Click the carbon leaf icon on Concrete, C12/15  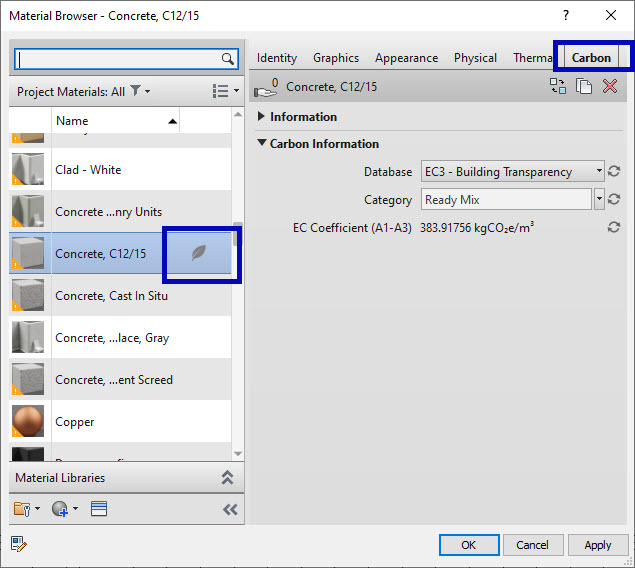click(x=198, y=253)
